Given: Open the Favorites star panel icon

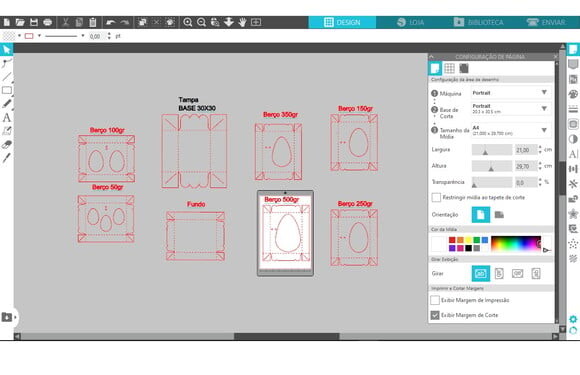Looking at the screenshot, I should pos(573,213).
